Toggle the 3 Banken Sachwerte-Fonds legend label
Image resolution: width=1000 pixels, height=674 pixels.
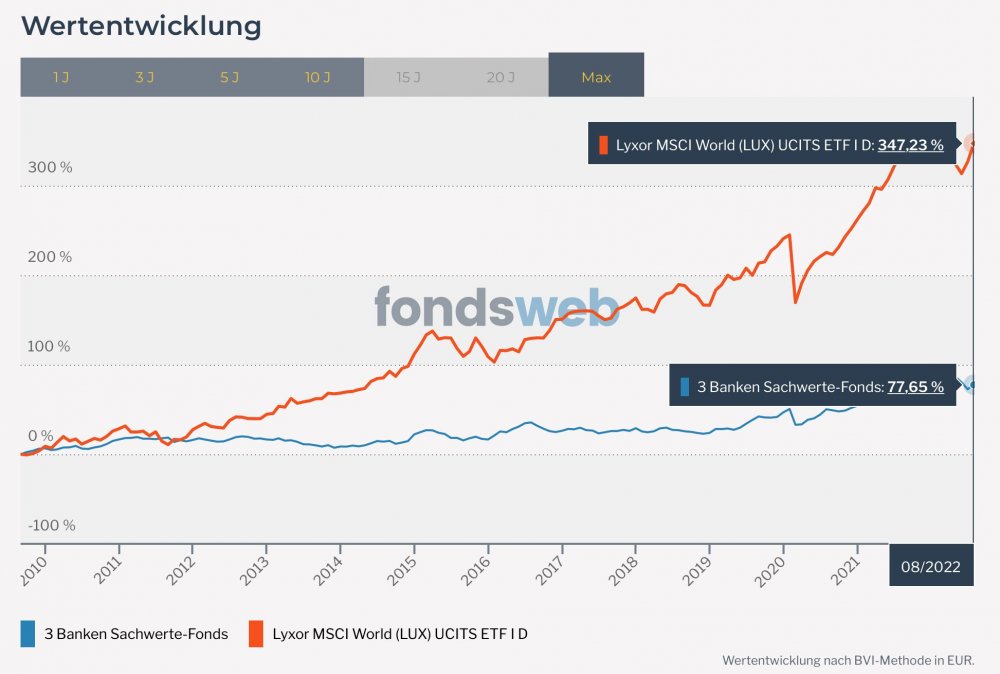click(x=136, y=634)
